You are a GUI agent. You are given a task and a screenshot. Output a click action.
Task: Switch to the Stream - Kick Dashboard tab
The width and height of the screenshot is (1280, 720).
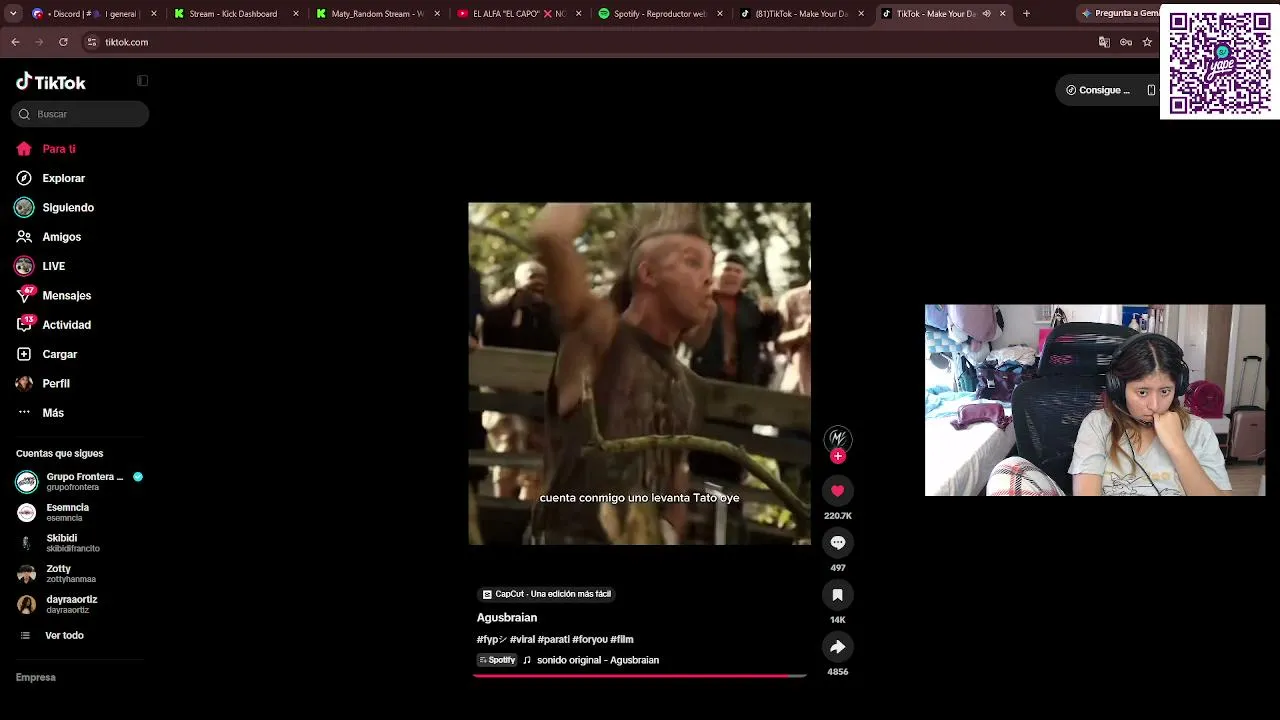coord(236,14)
